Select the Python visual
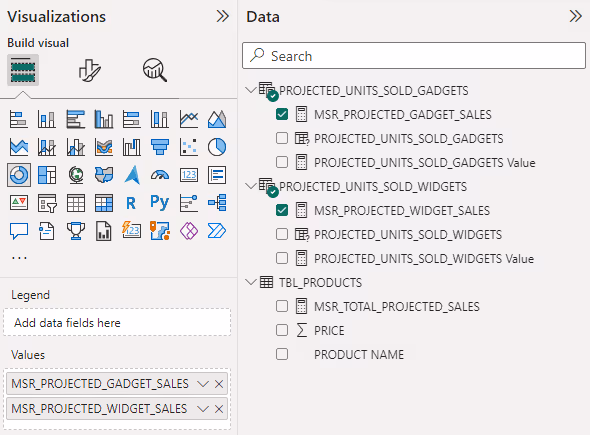Viewport: 590px width, 435px height. coord(160,203)
